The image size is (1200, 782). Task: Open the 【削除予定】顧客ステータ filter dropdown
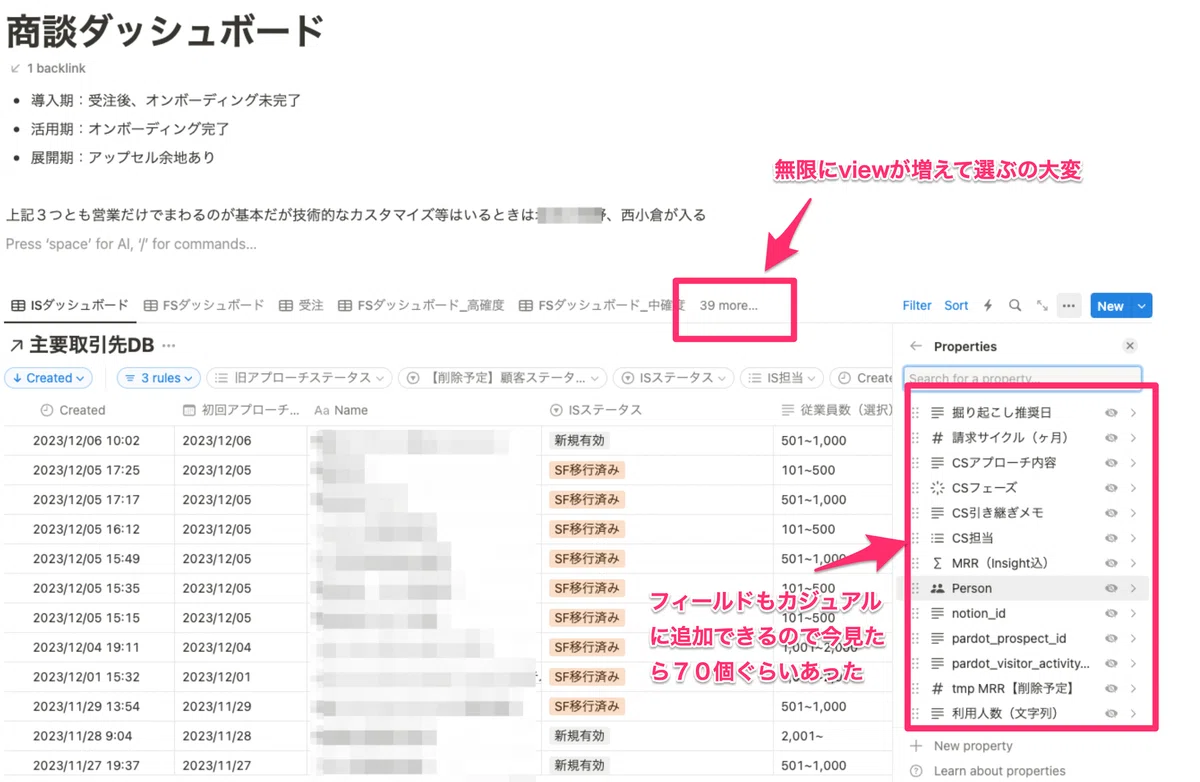tap(503, 378)
